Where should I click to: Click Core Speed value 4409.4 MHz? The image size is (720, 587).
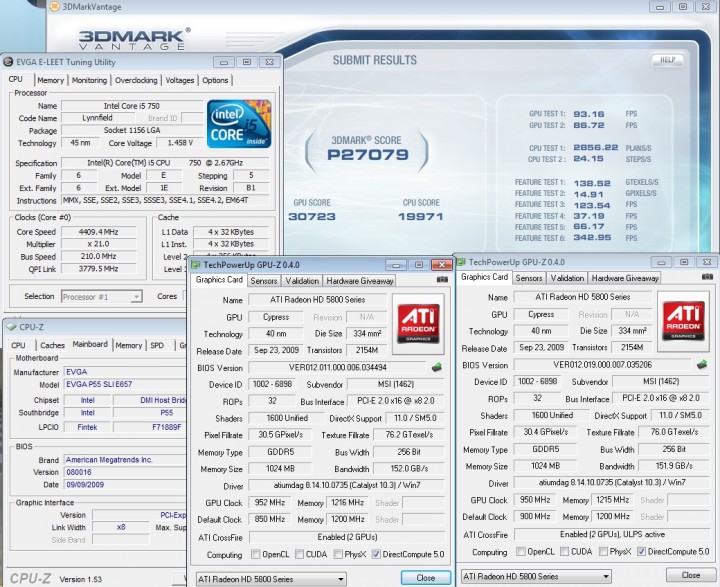[x=98, y=232]
